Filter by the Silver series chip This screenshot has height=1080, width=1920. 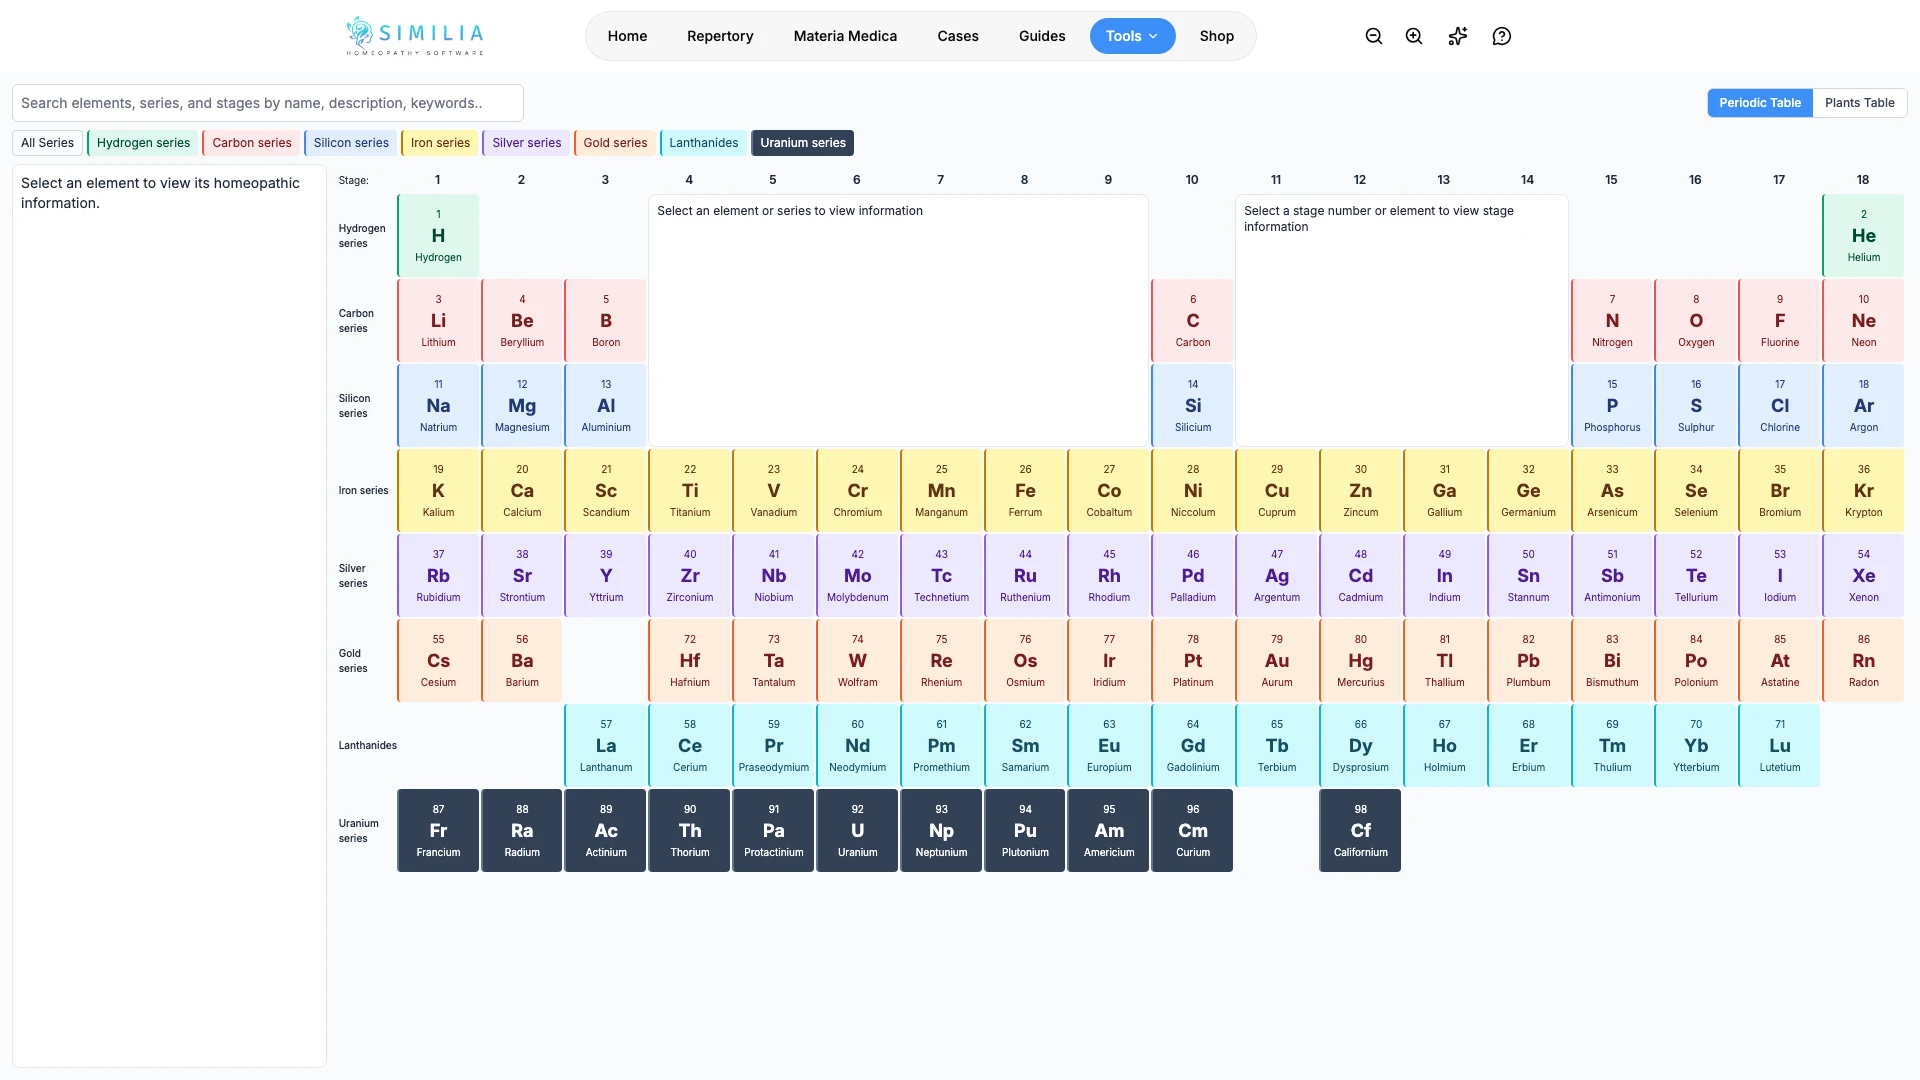point(526,143)
